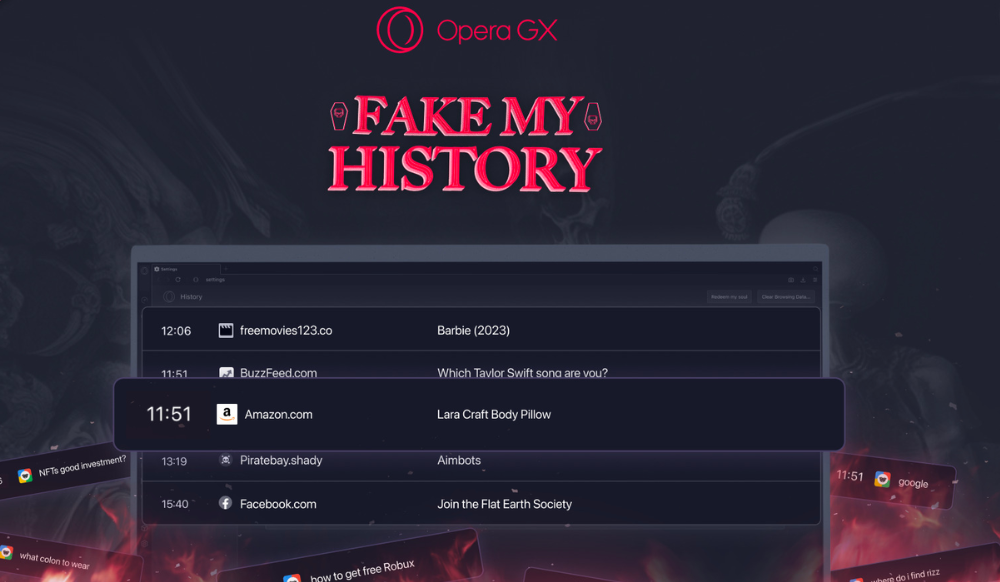Switch to the Settings tab
The width and height of the screenshot is (1000, 582).
point(170,268)
